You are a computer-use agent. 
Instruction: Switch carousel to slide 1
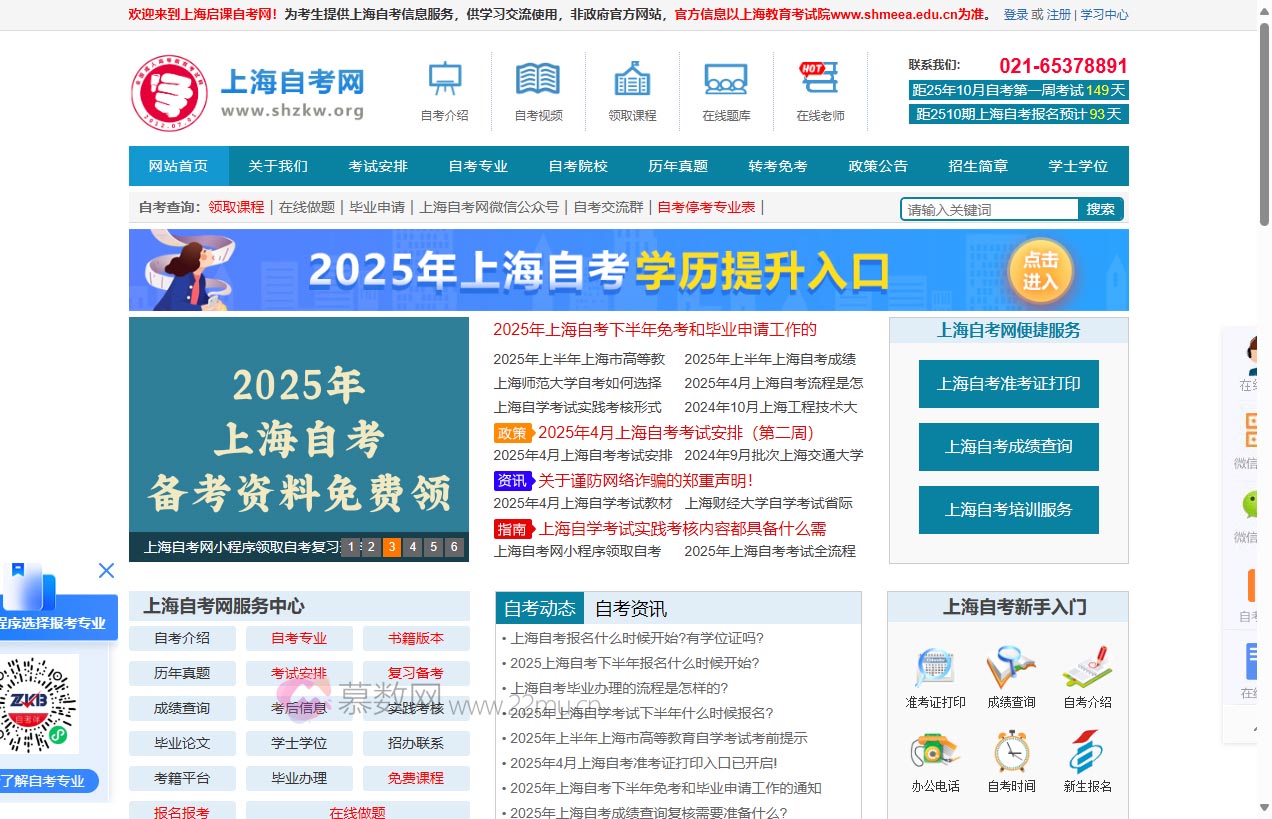[351, 547]
